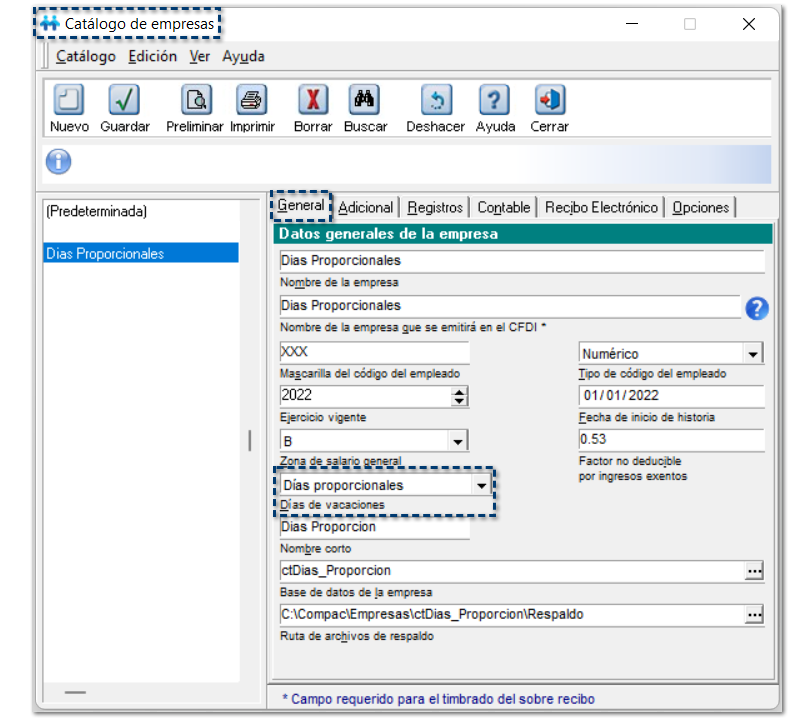Open the Preliminar print preview icon
Image resolution: width=791 pixels, height=721 pixels.
[195, 101]
